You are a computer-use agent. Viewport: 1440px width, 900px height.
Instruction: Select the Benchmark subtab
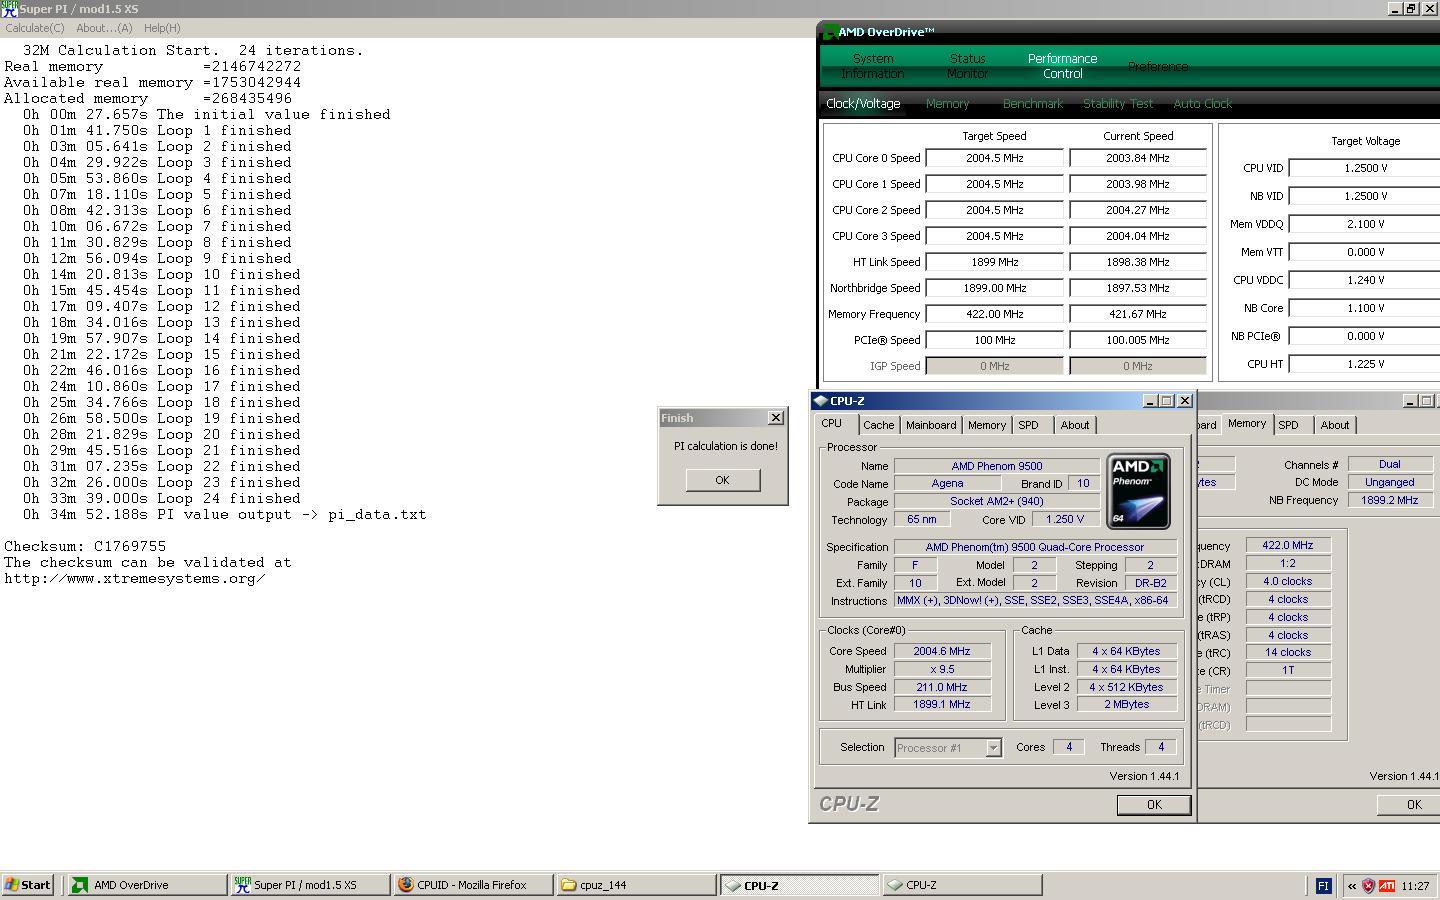(x=1033, y=104)
